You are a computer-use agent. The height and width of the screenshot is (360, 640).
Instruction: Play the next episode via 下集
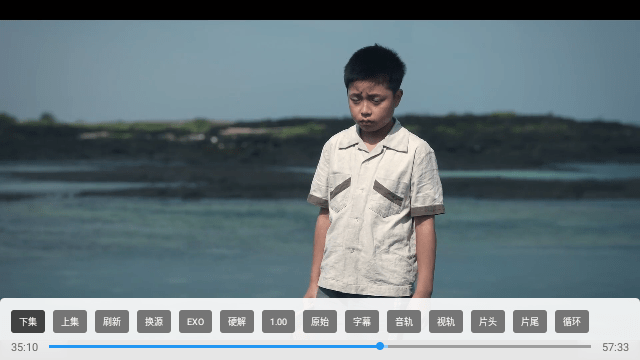[x=28, y=322]
